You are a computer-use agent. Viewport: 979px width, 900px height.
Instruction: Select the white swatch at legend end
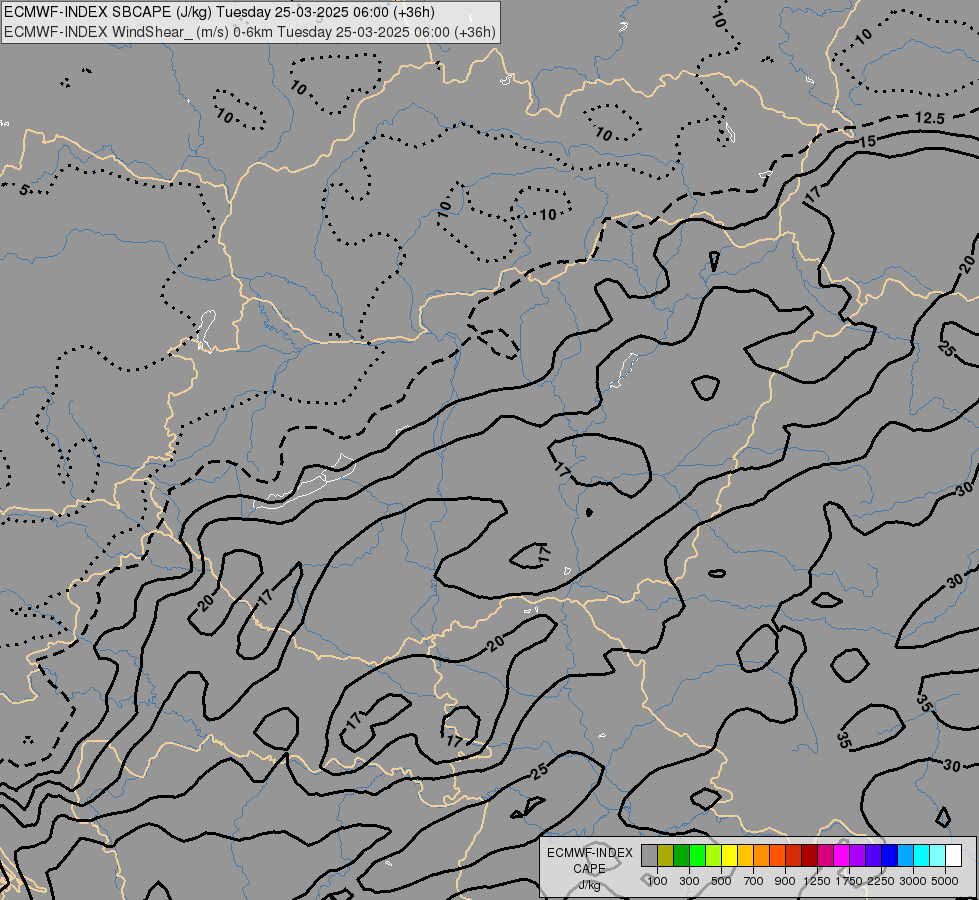(953, 856)
